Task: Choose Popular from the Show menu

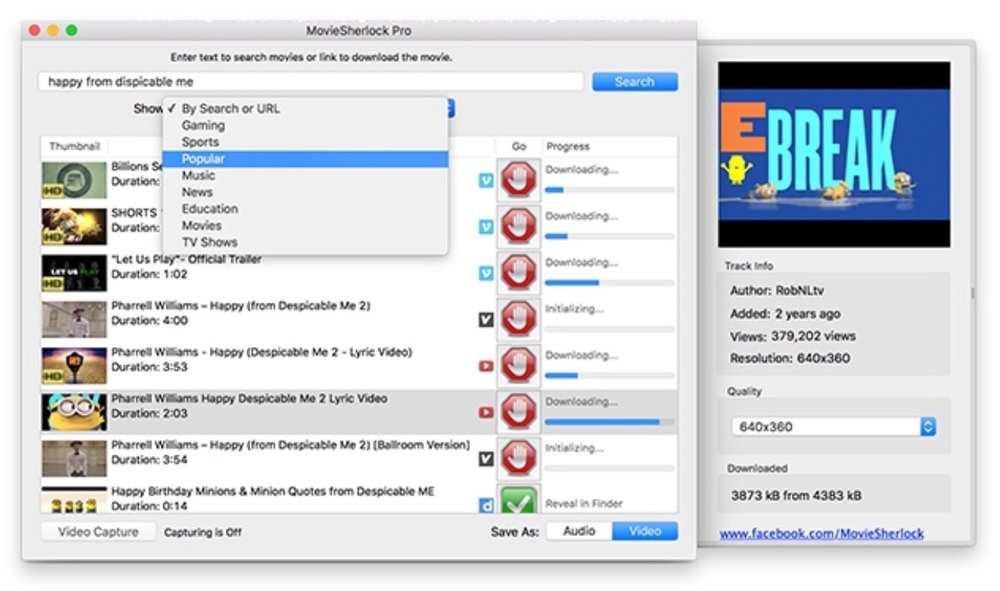Action: (x=305, y=159)
